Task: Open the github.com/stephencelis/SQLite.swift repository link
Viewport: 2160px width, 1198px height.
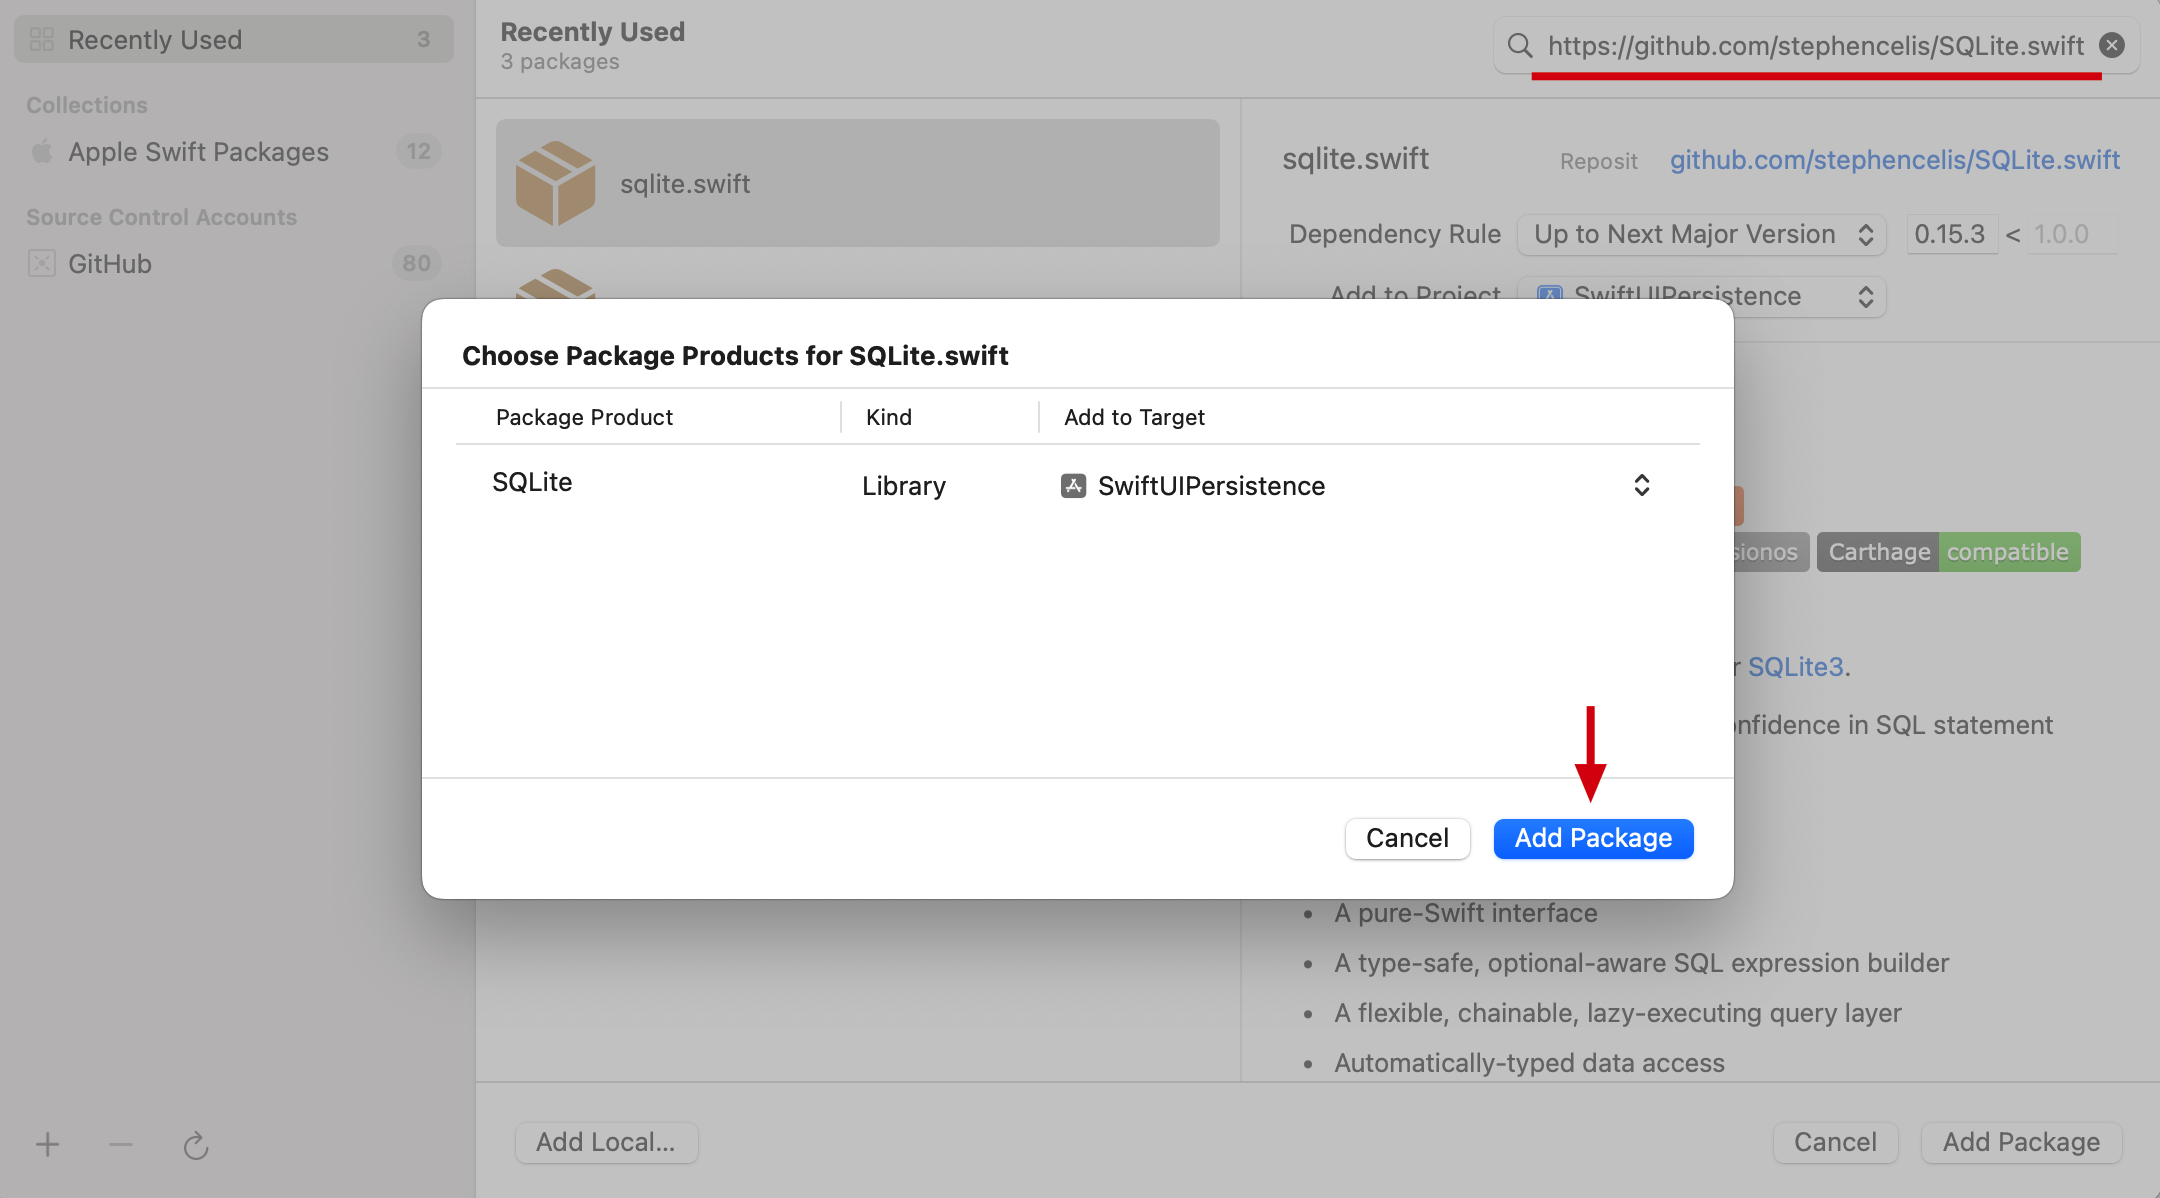Action: pyautogui.click(x=1895, y=160)
